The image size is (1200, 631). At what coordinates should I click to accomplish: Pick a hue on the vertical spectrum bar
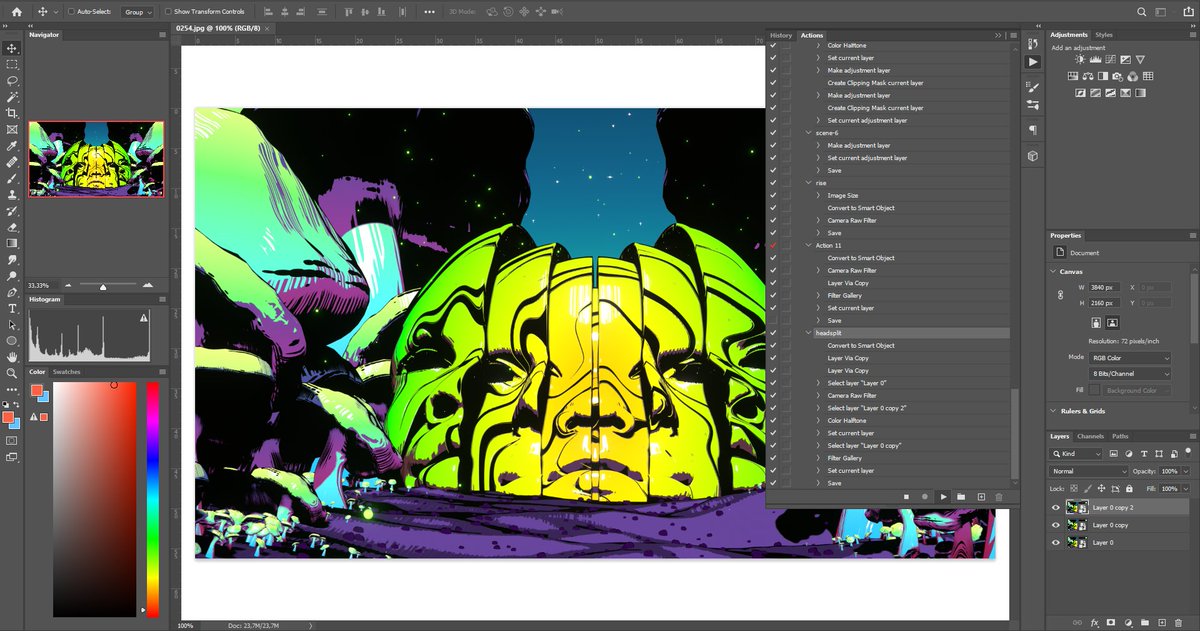[153, 500]
